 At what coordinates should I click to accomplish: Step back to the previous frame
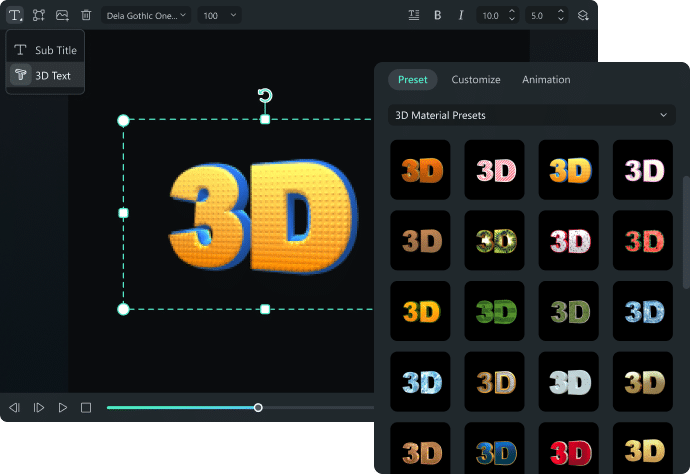15,408
